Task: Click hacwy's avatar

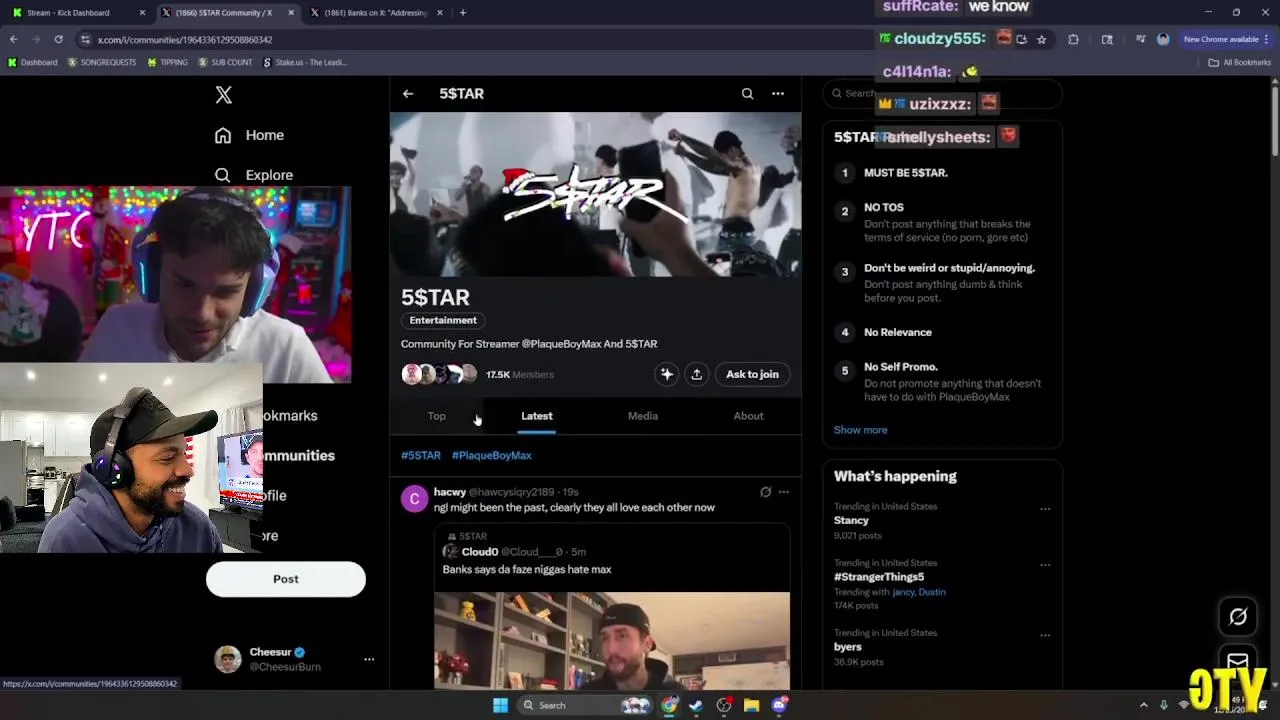Action: point(414,498)
